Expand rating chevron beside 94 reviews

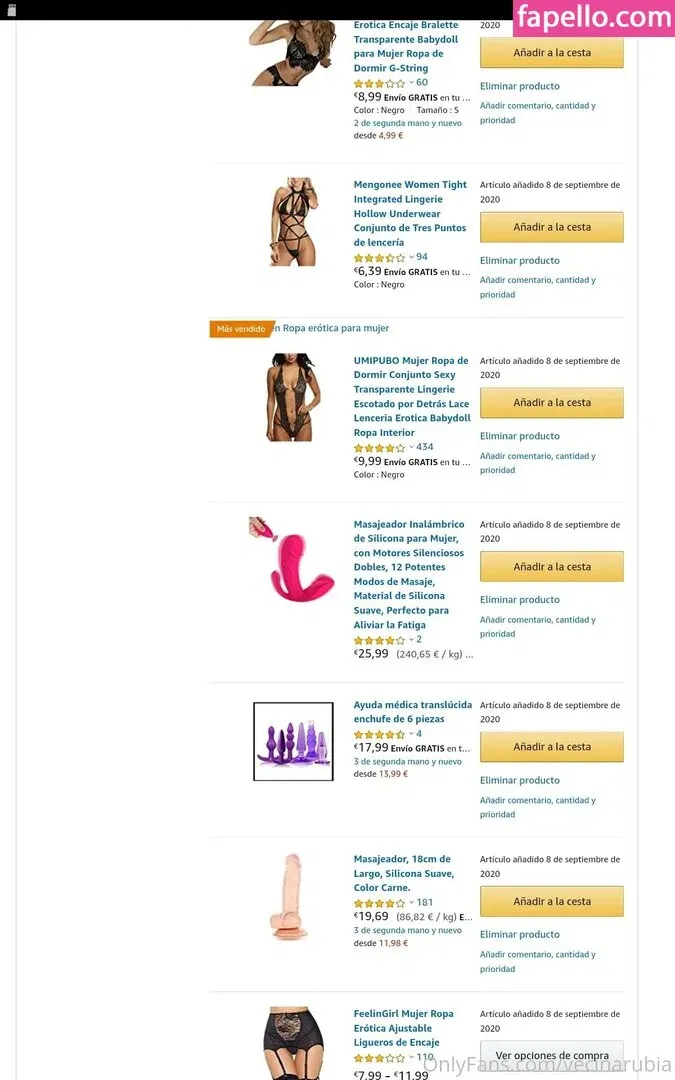click(x=411, y=257)
